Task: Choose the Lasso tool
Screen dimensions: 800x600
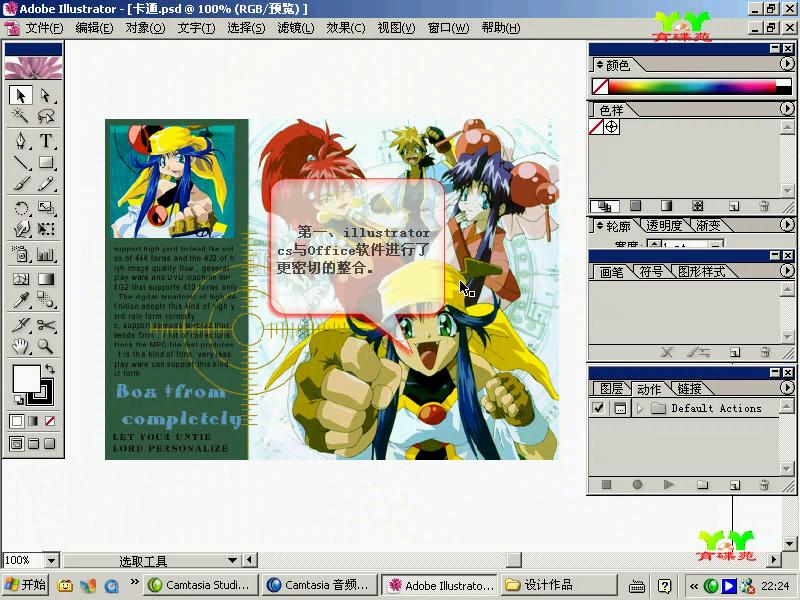Action: (x=46, y=116)
